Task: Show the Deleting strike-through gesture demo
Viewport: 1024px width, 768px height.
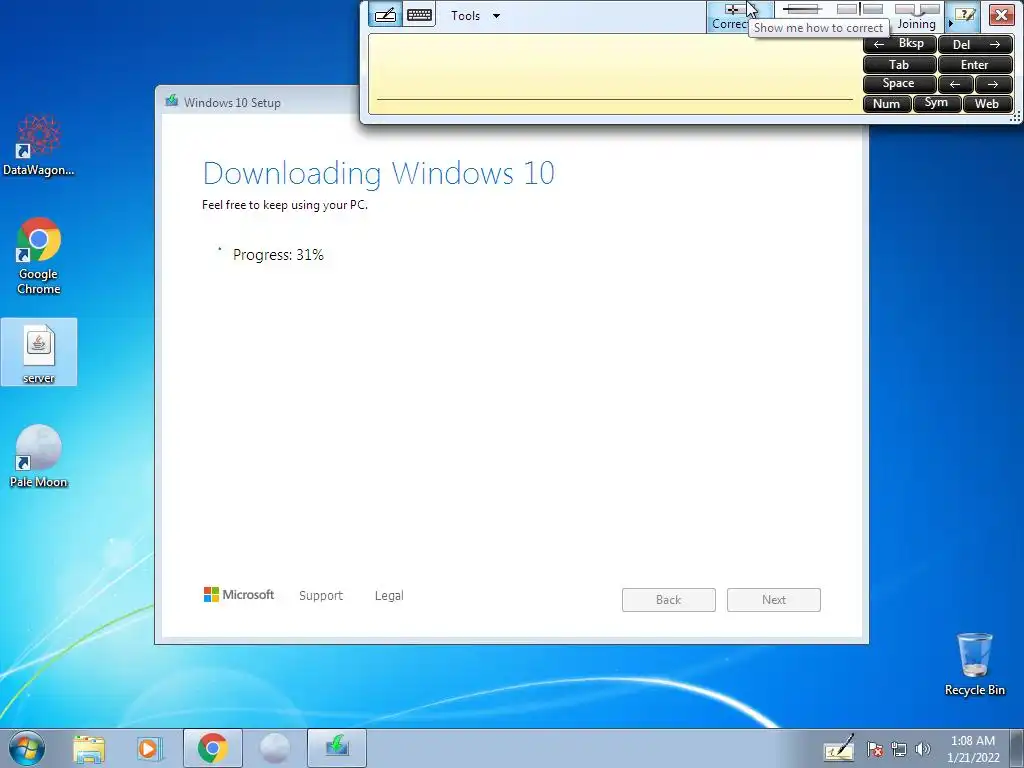Action: coord(802,9)
